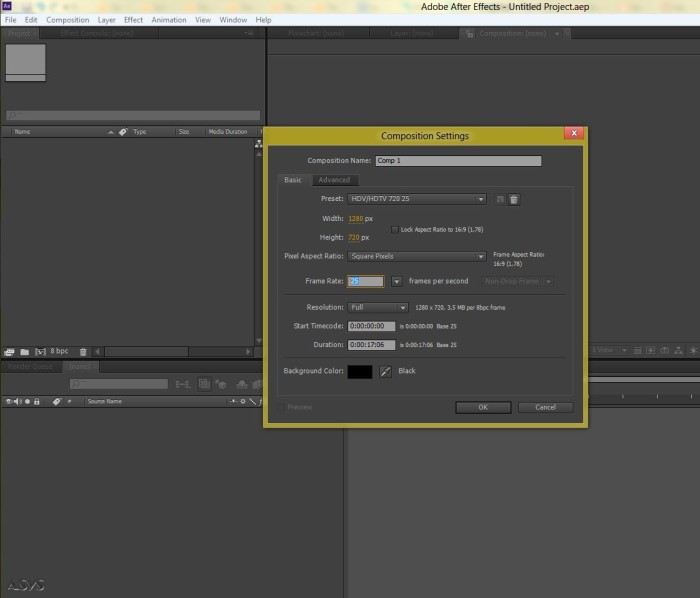Click the timeline label tag column icon
This screenshot has height=598, width=700.
click(x=57, y=402)
